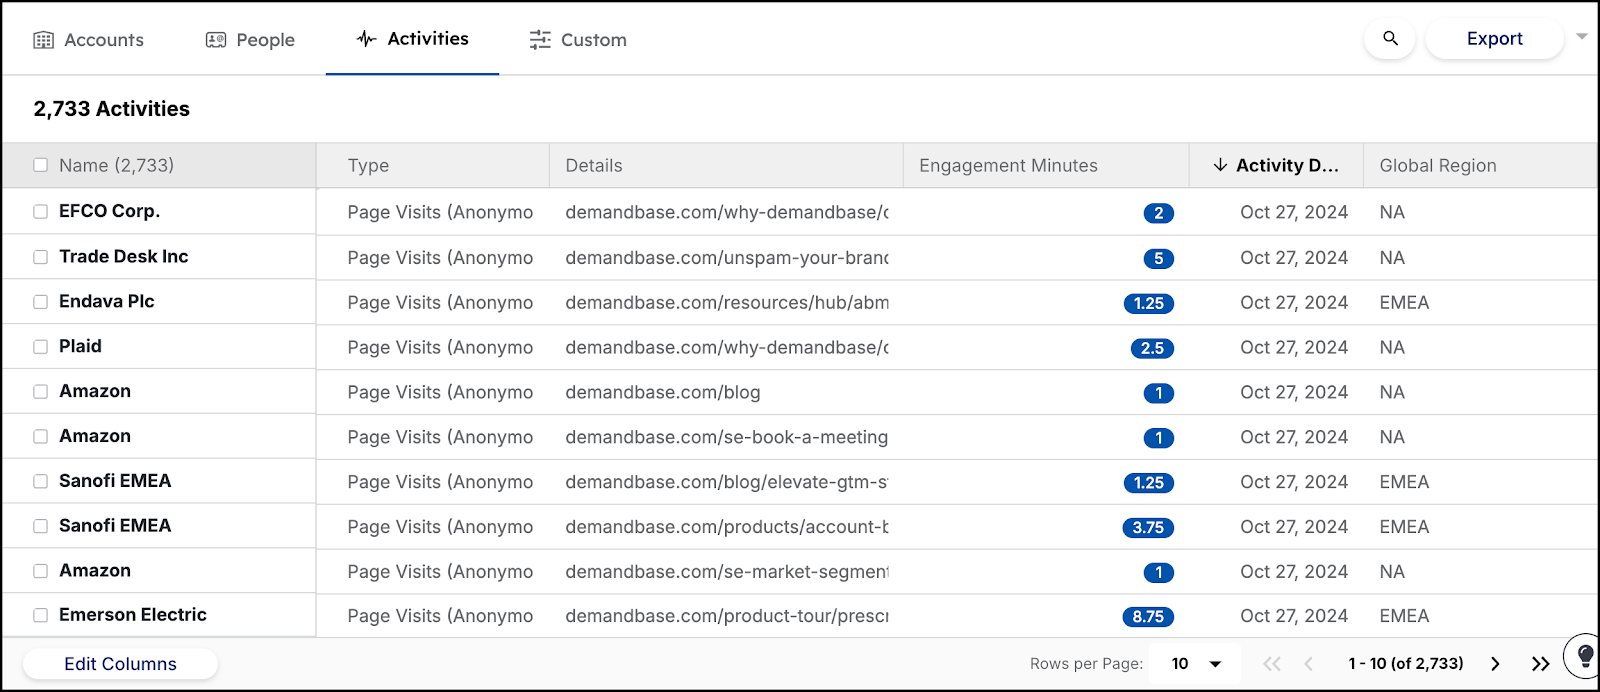Click the Activity Date column header

[x=1276, y=166]
